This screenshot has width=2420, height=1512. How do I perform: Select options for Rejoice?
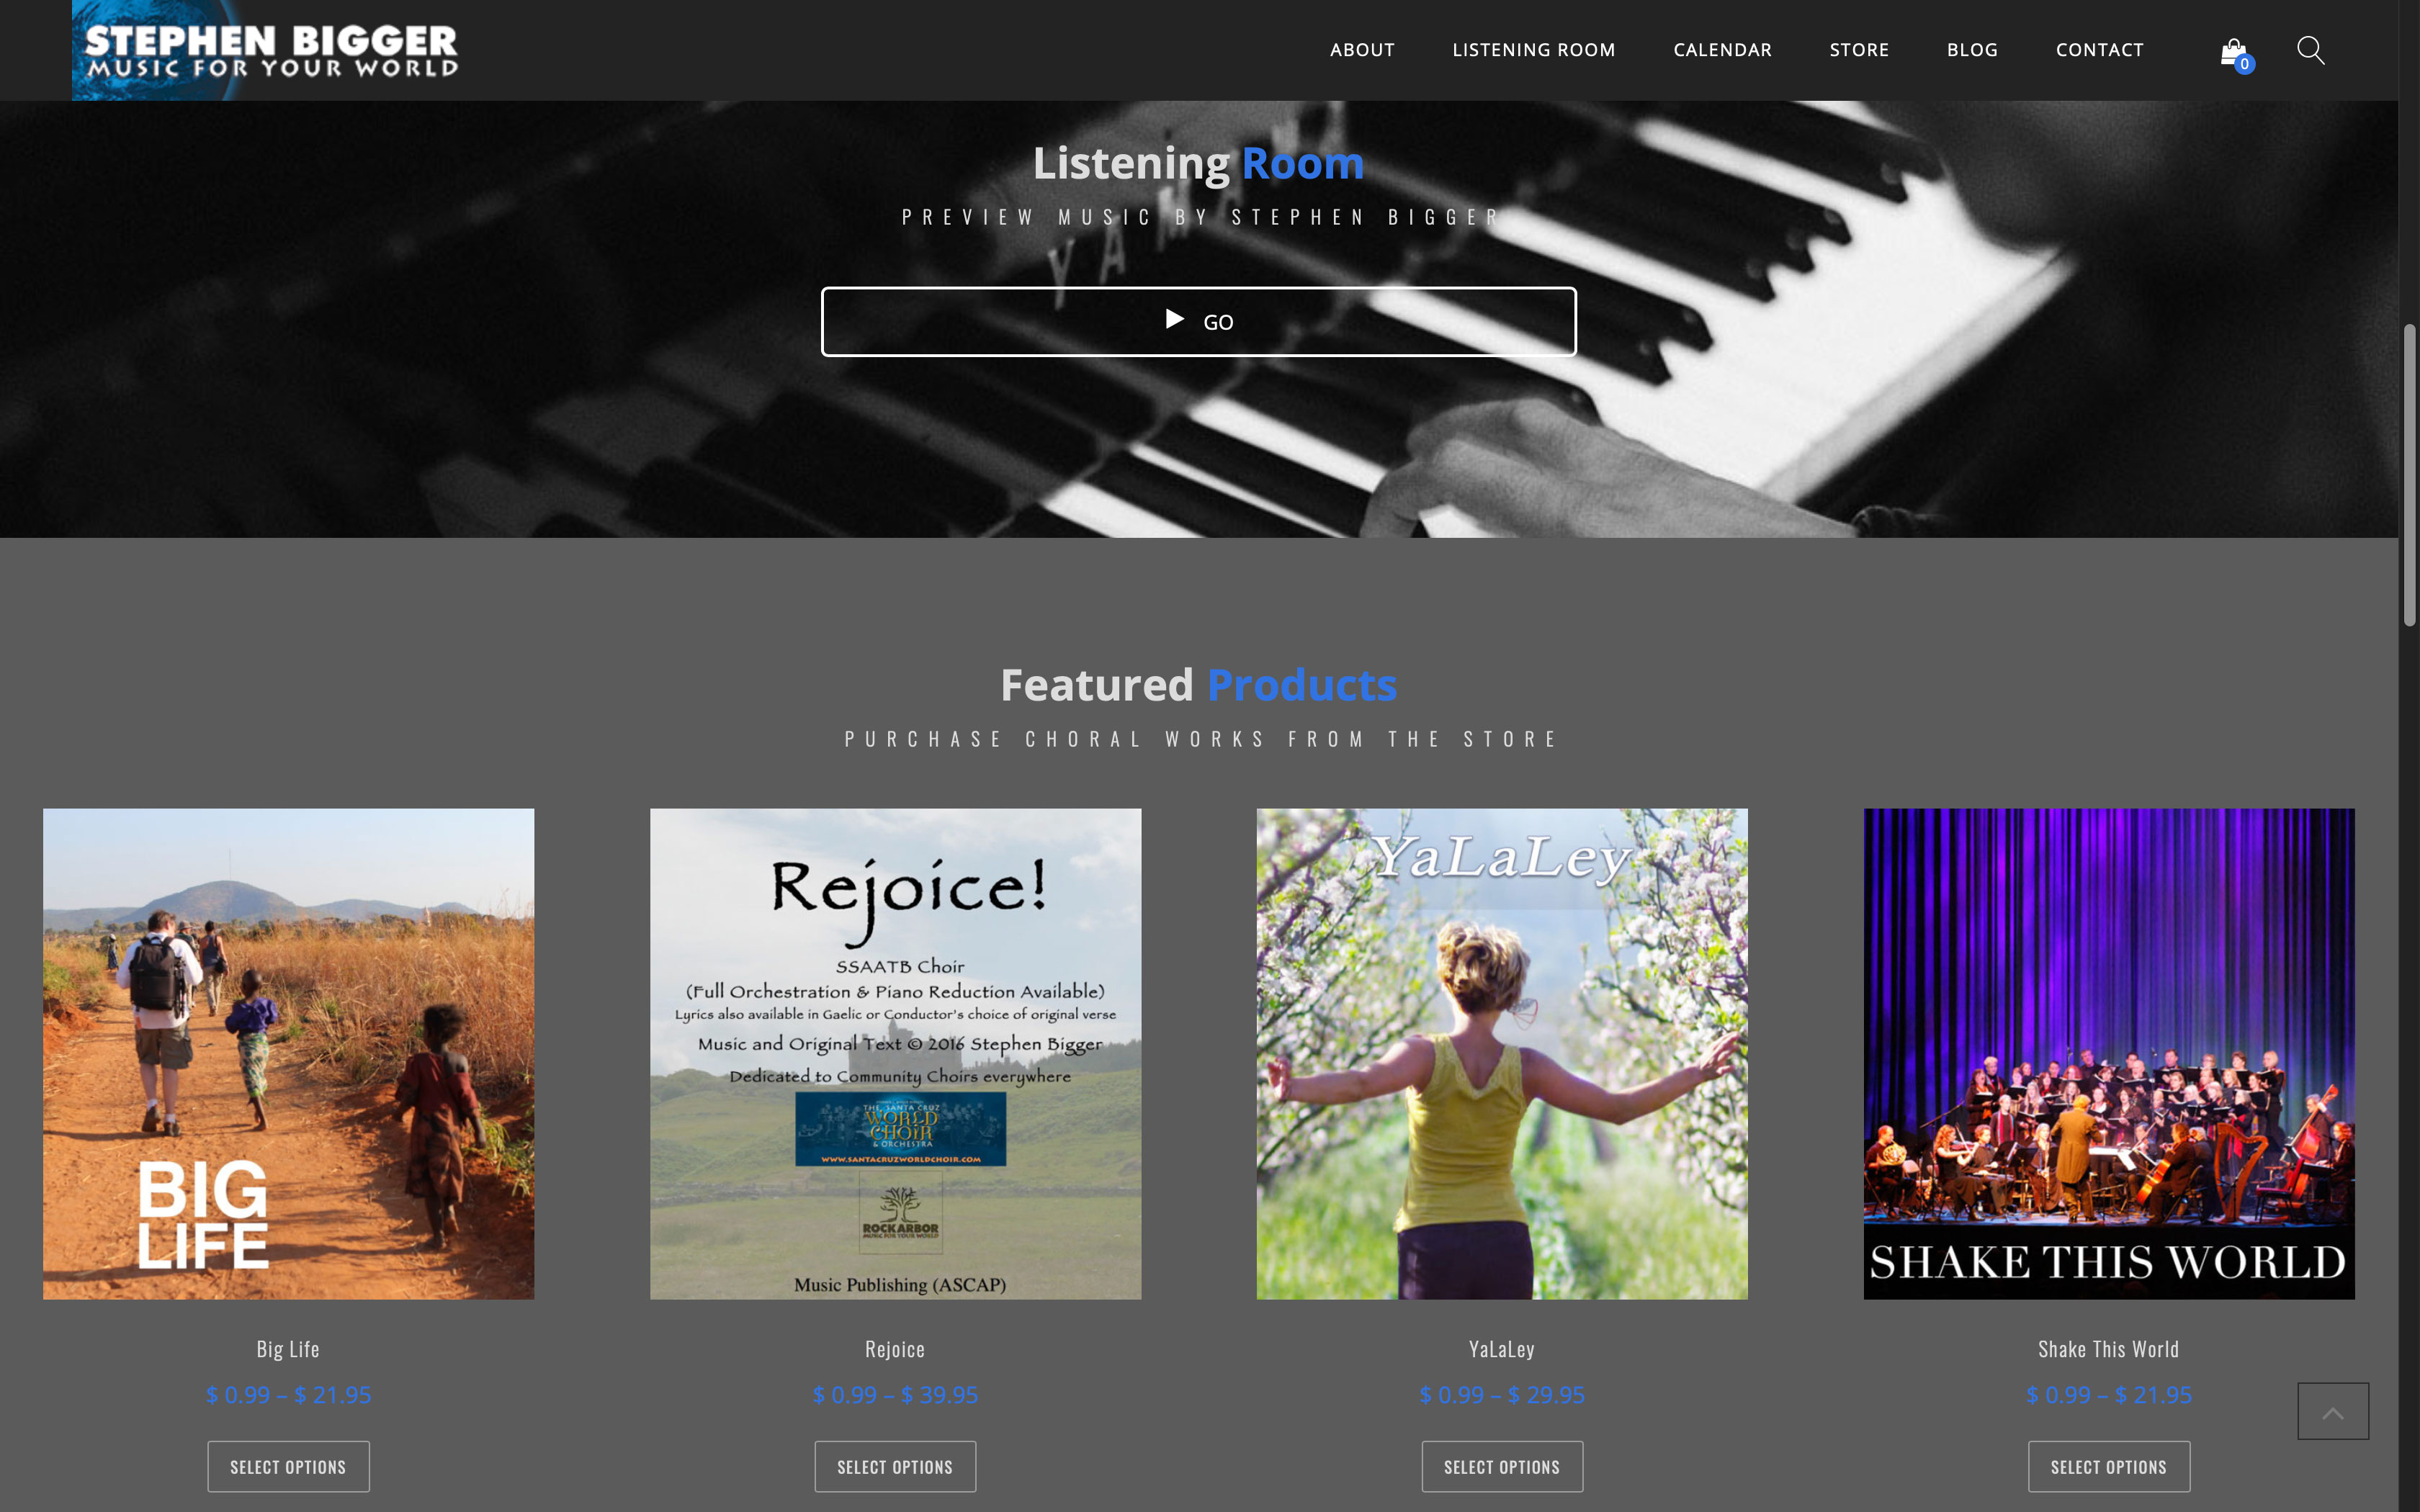pos(895,1466)
